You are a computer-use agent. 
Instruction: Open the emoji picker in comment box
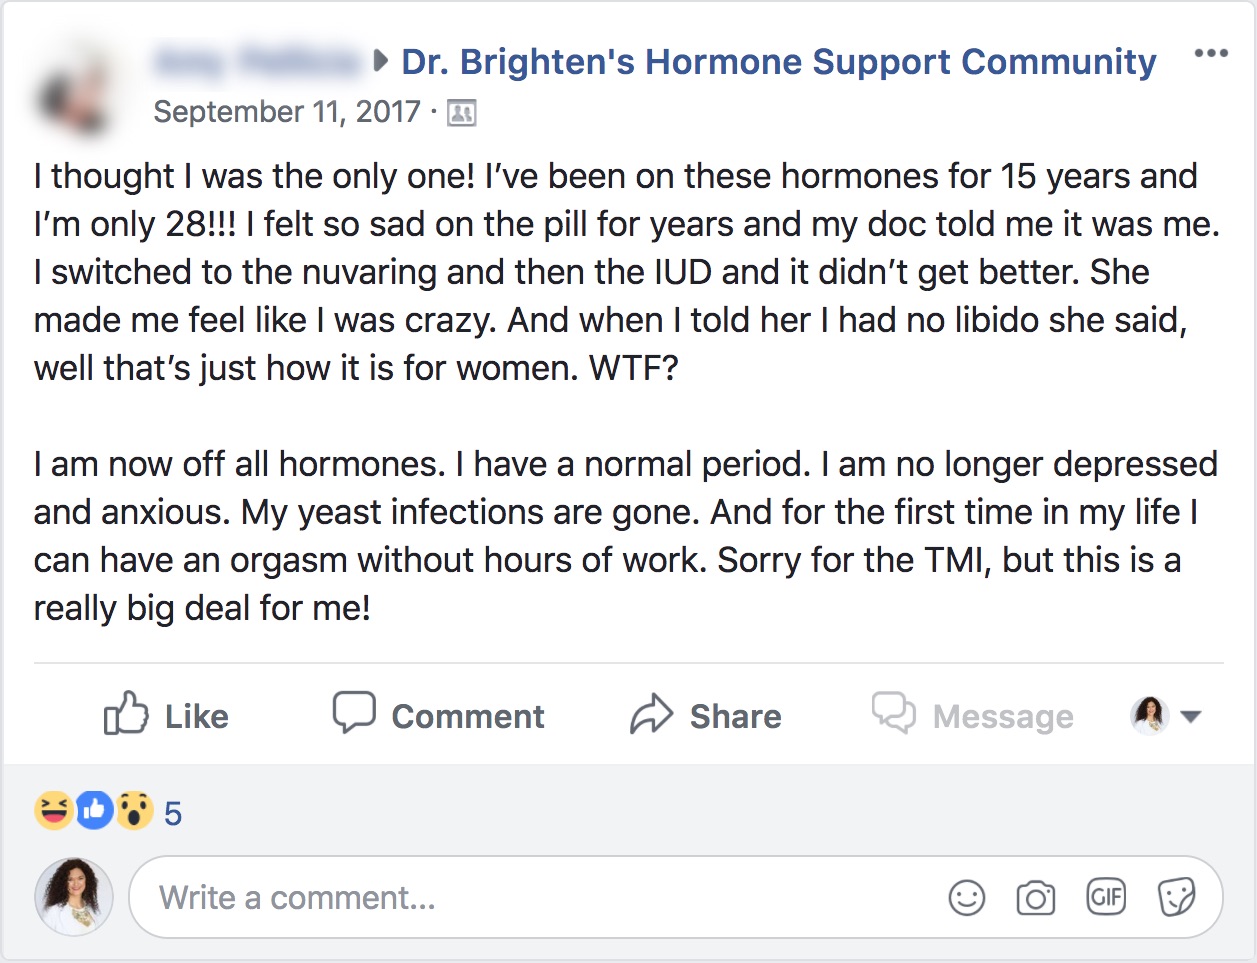[967, 898]
